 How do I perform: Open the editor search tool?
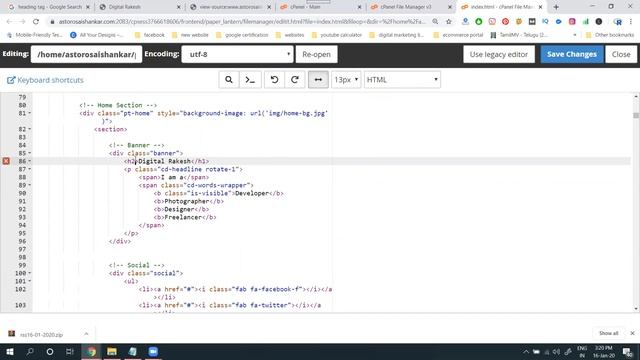point(229,80)
